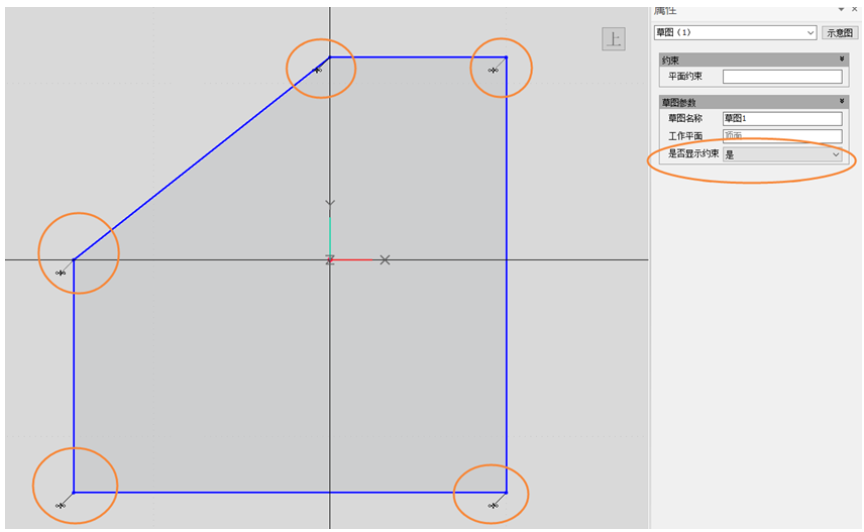Collapse the 约束 section
Viewport: 864px width, 532px height.
pos(841,59)
